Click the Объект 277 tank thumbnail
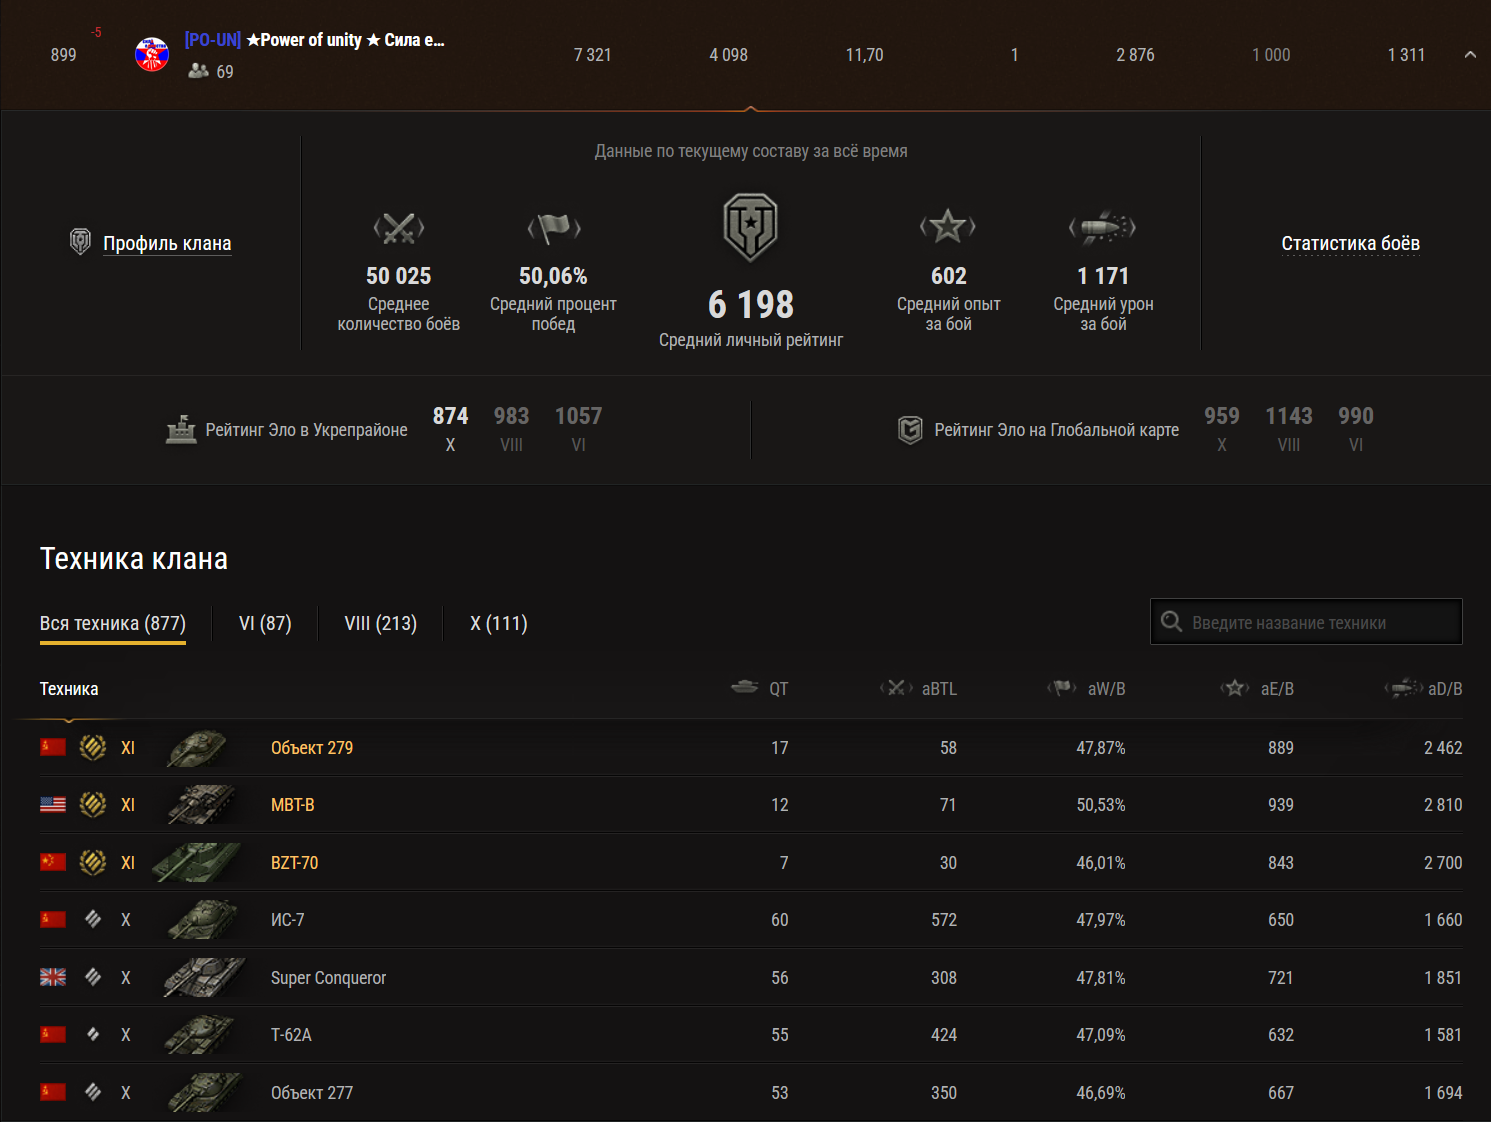This screenshot has width=1491, height=1122. pos(204,1093)
